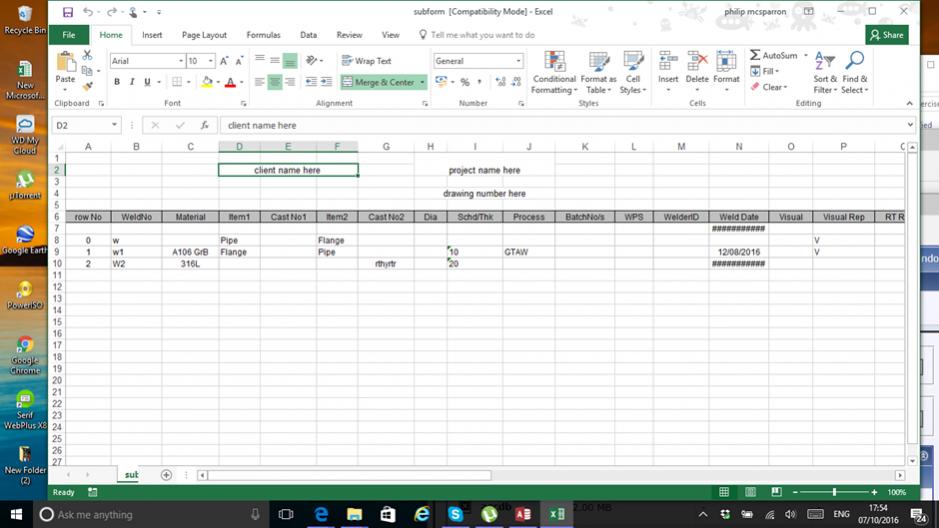Click the horizontal scrollbar of the sheet
The width and height of the screenshot is (939, 528).
[x=350, y=475]
